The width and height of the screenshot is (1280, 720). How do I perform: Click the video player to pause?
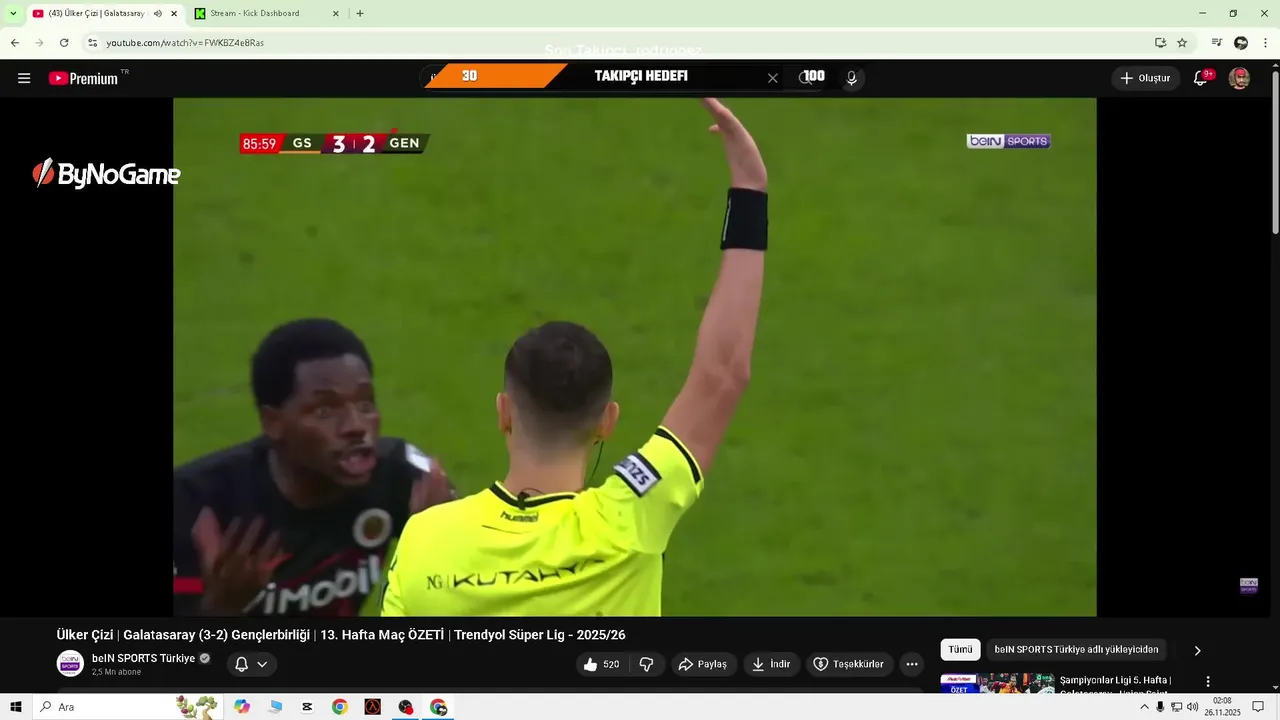(x=634, y=356)
